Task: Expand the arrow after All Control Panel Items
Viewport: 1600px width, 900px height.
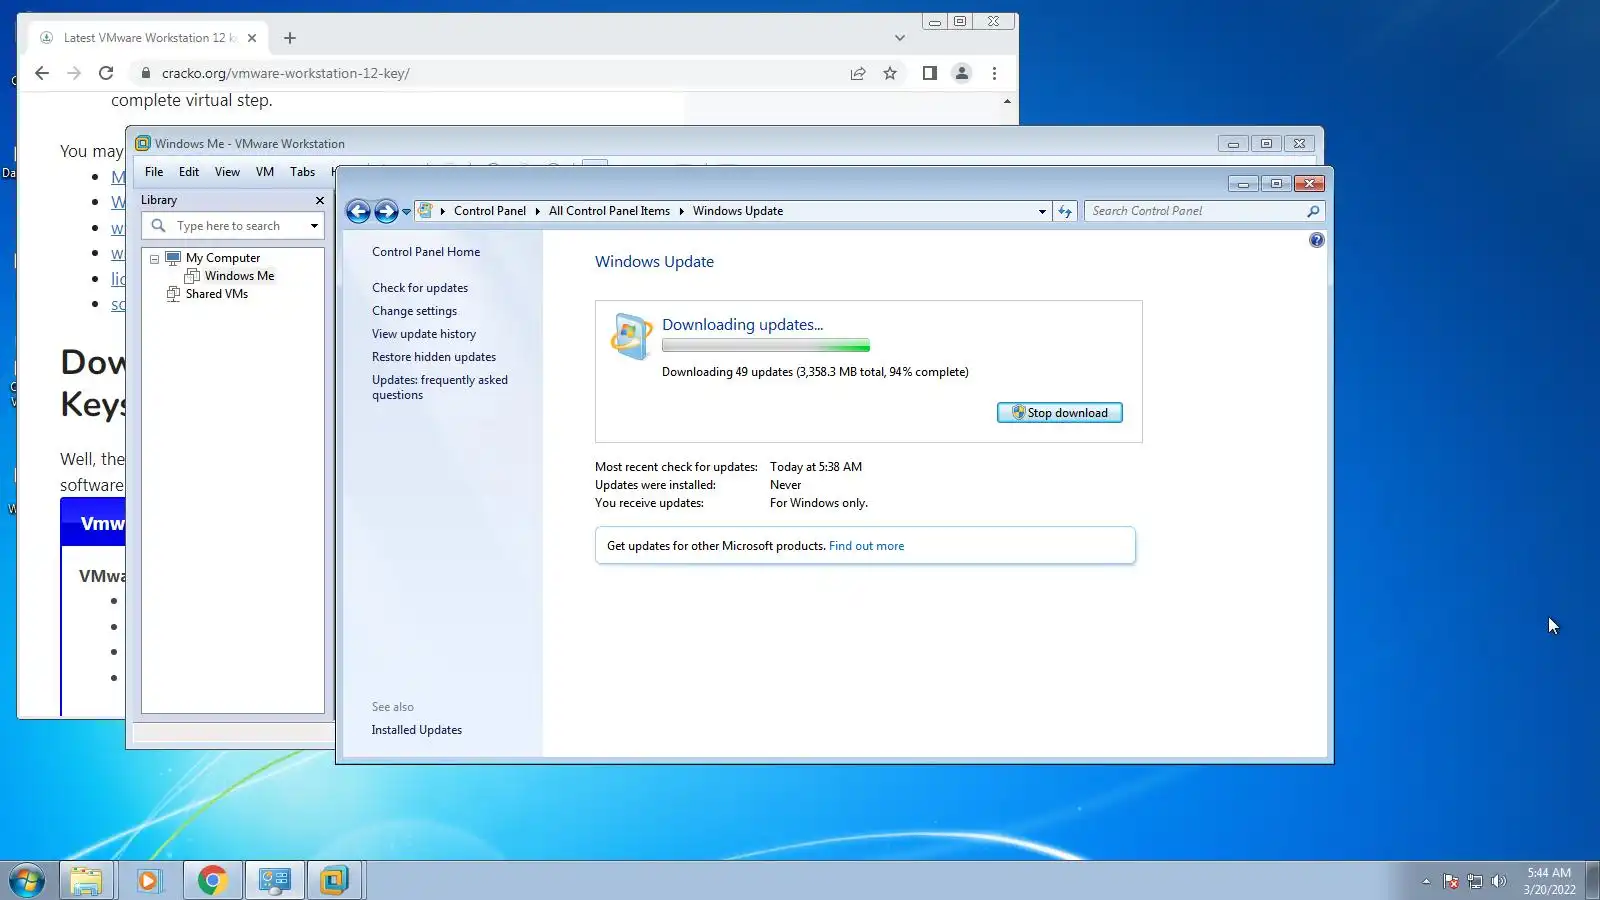Action: pyautogui.click(x=681, y=211)
